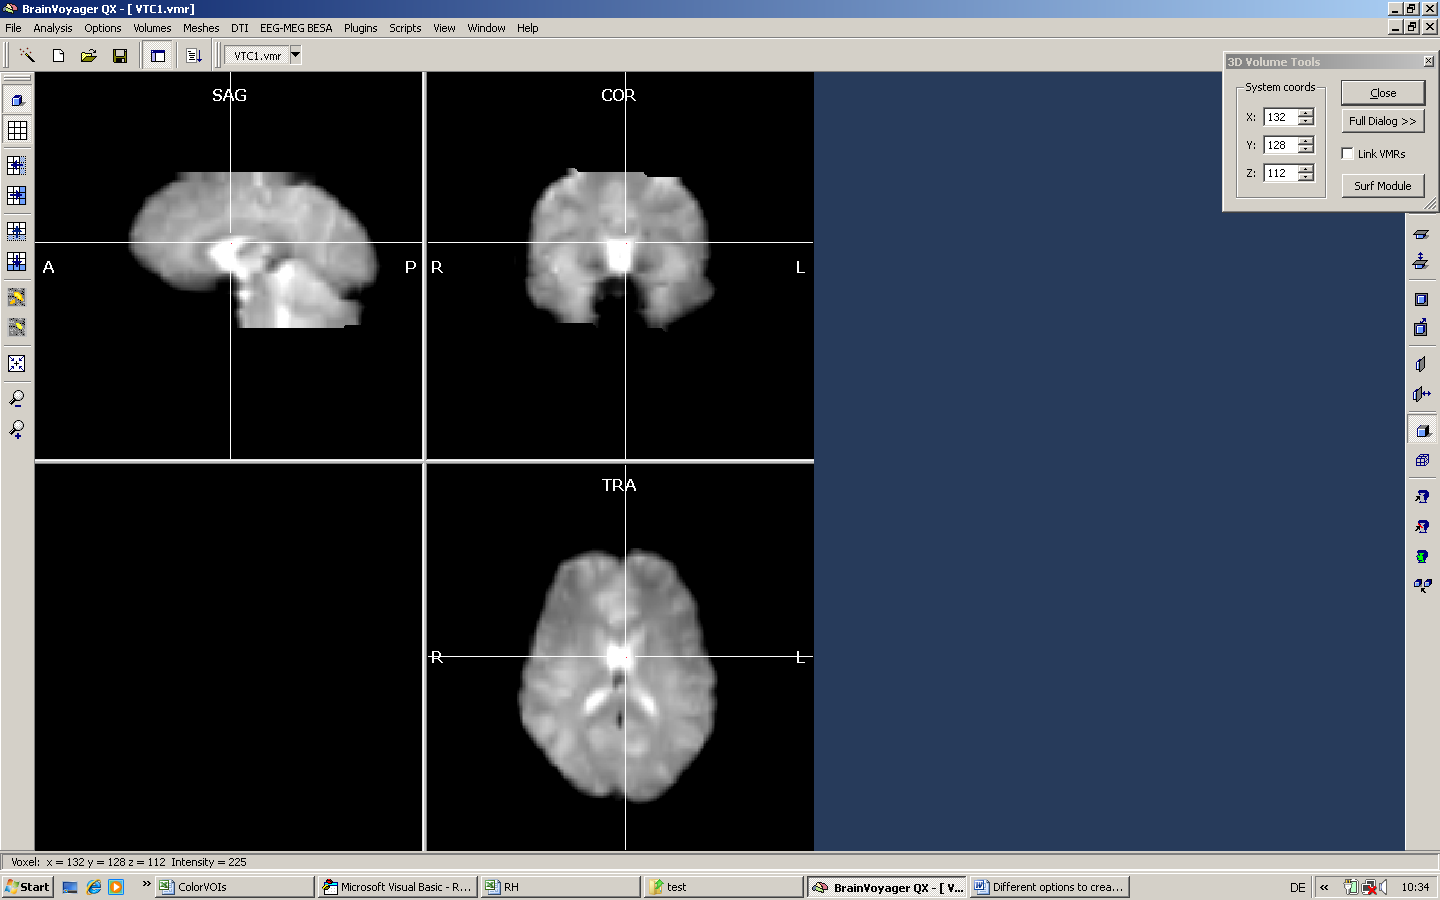This screenshot has height=900, width=1440.
Task: Open the Meshes menu
Action: (x=201, y=28)
